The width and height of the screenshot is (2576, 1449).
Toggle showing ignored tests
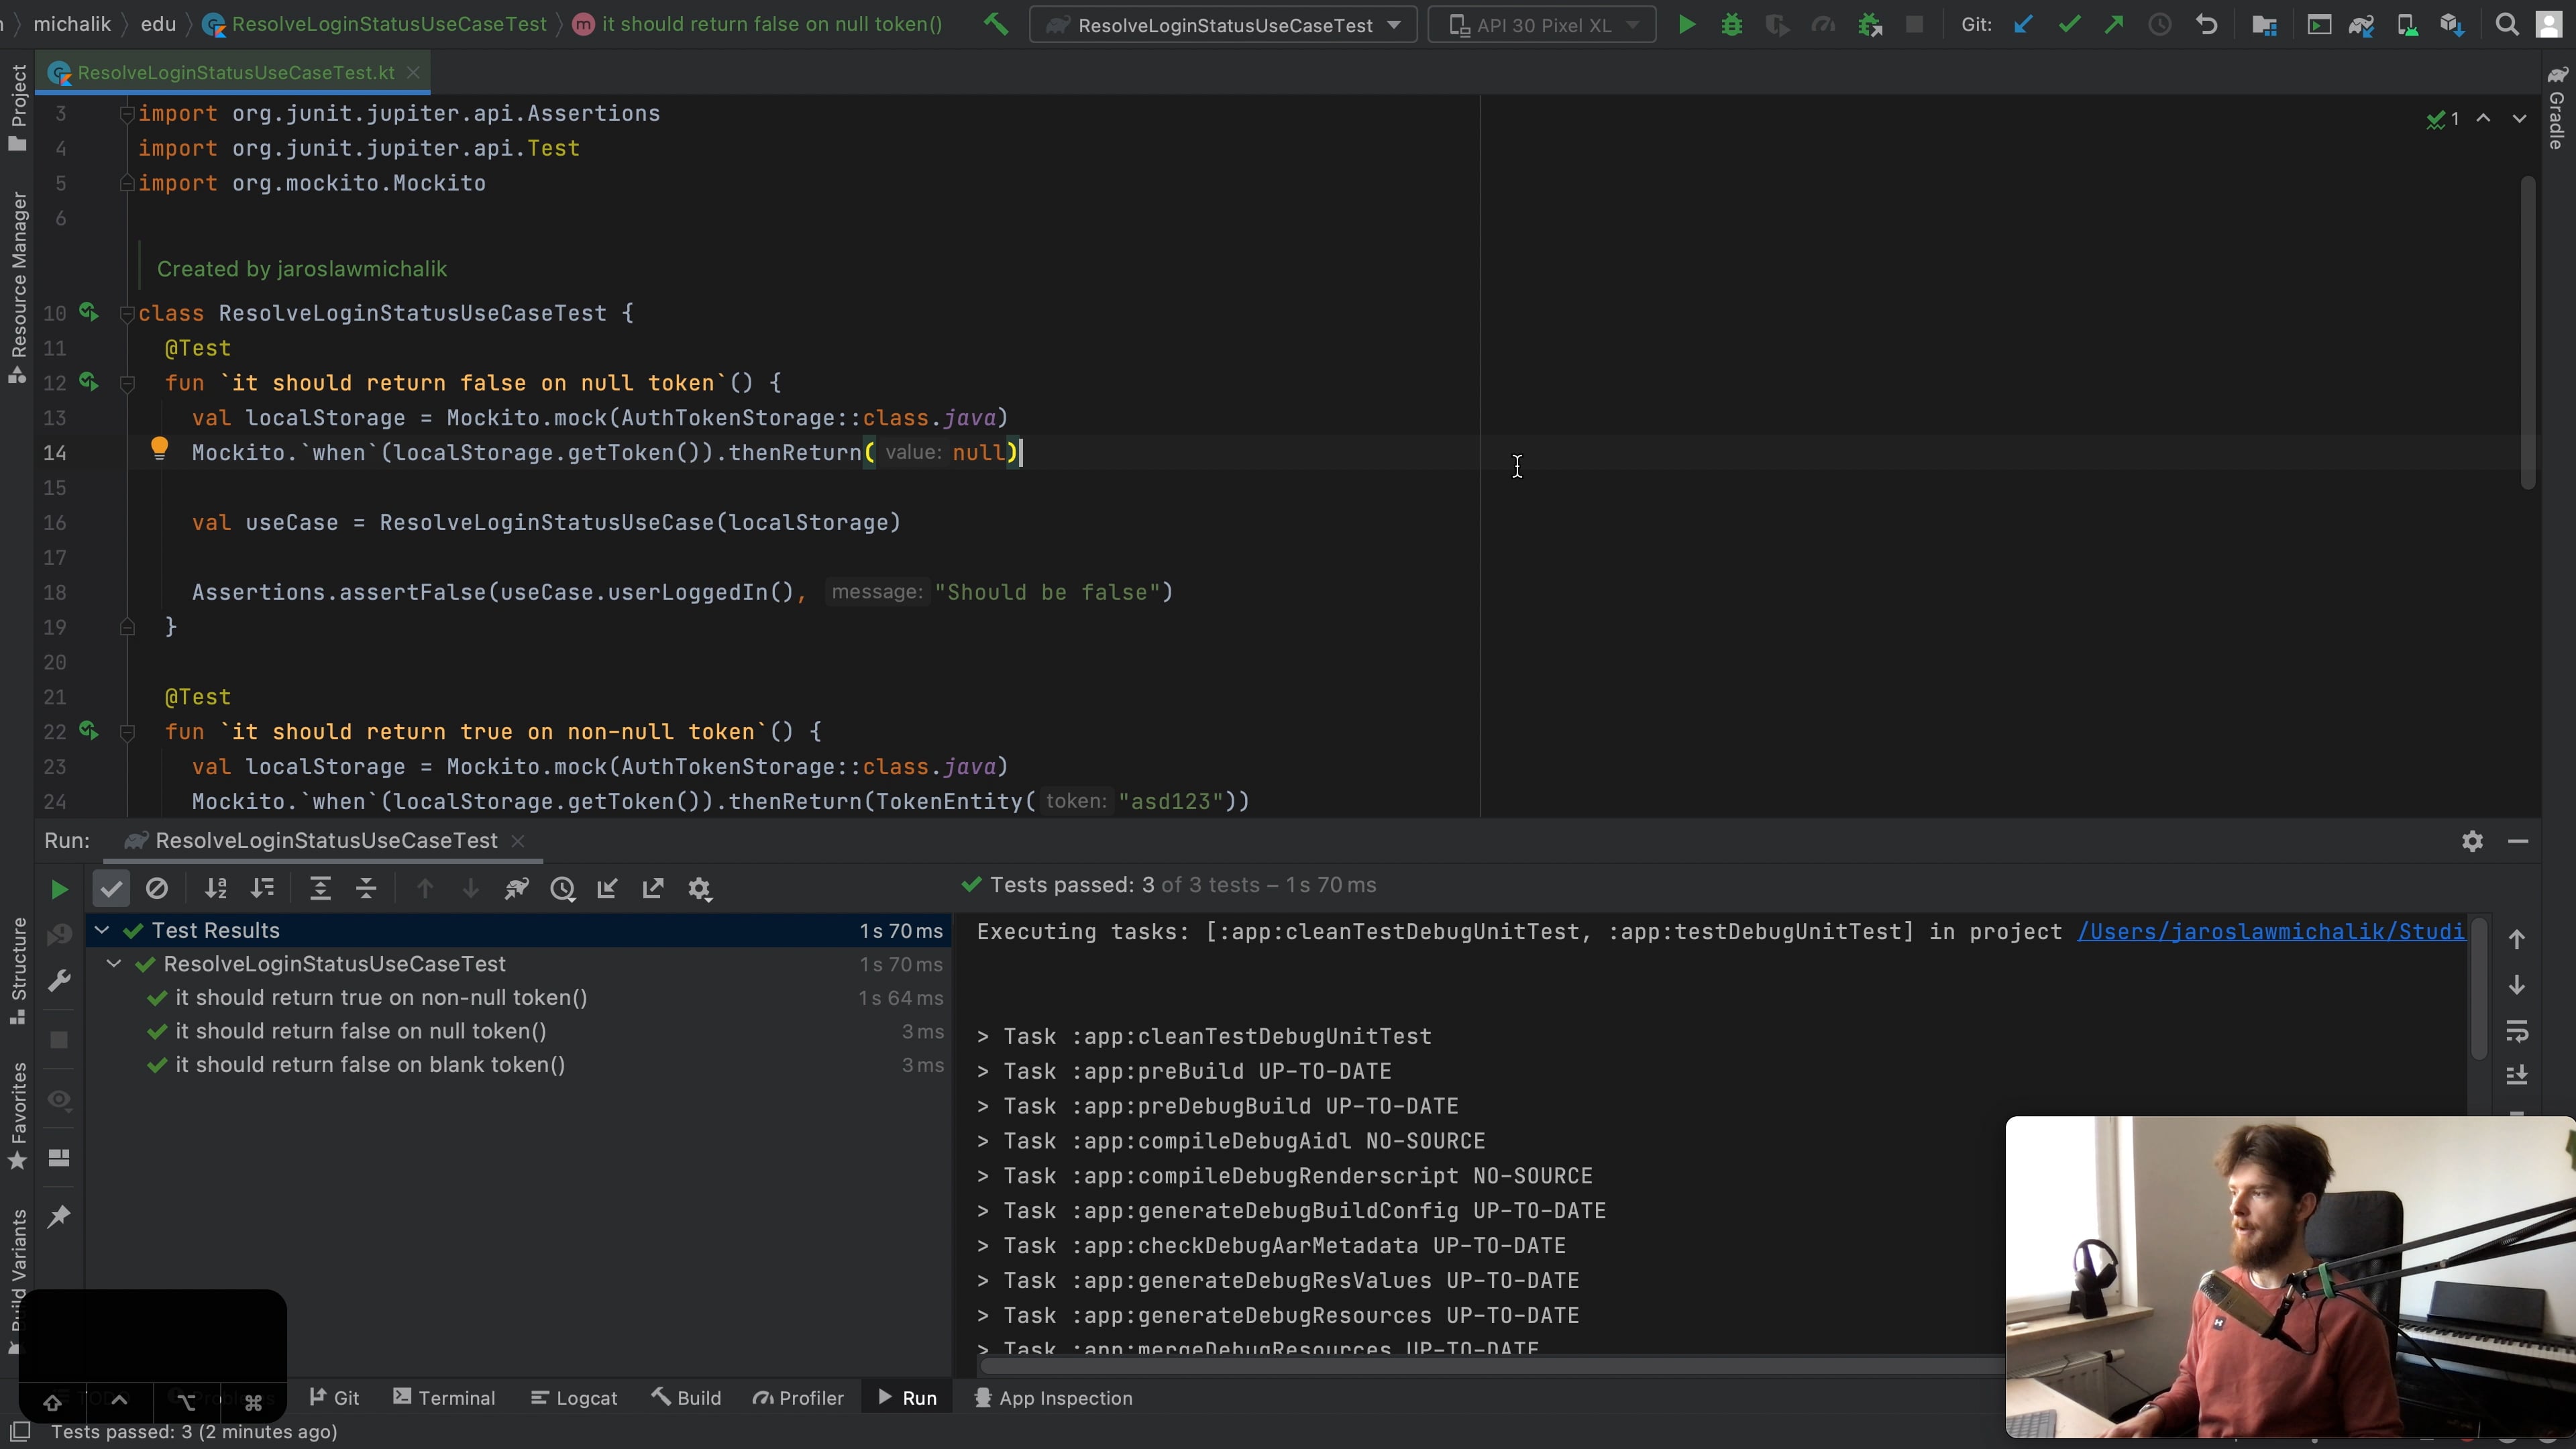tap(158, 889)
